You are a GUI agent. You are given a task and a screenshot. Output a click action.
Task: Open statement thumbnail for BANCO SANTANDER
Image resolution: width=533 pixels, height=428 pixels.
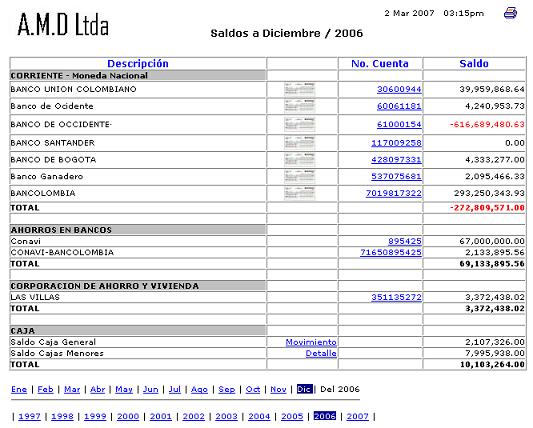point(300,143)
